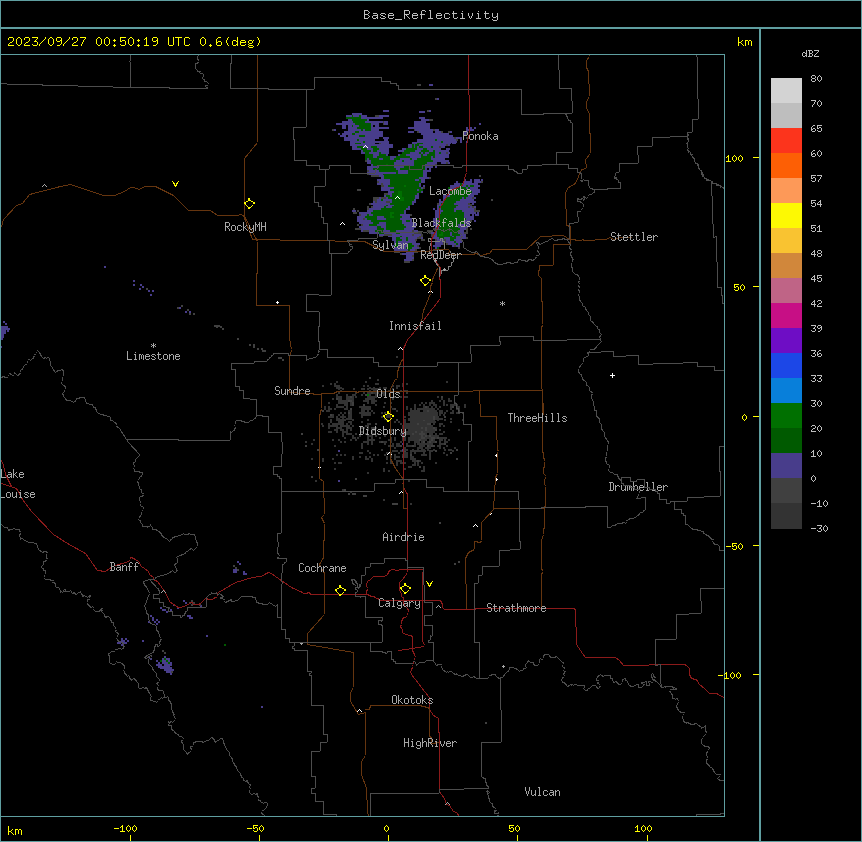Viewport: 862px width, 842px height.
Task: Click the Calgary label
Action: [x=399, y=603]
